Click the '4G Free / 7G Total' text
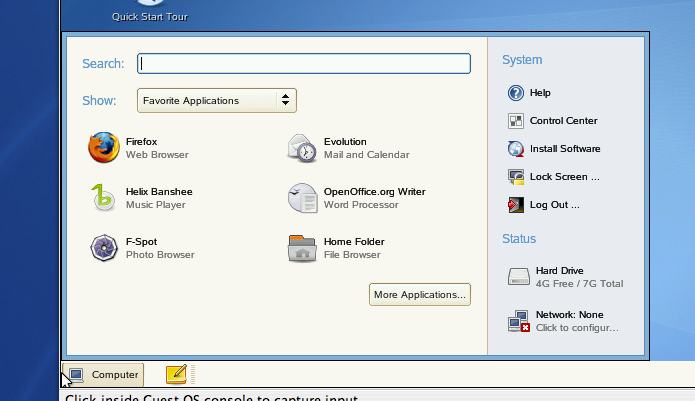 579,284
